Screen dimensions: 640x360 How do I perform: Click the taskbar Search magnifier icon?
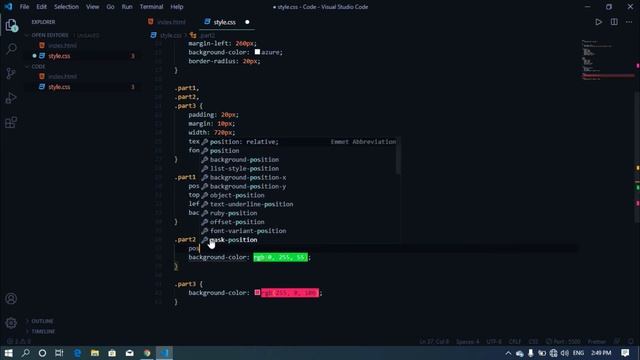coord(25,353)
